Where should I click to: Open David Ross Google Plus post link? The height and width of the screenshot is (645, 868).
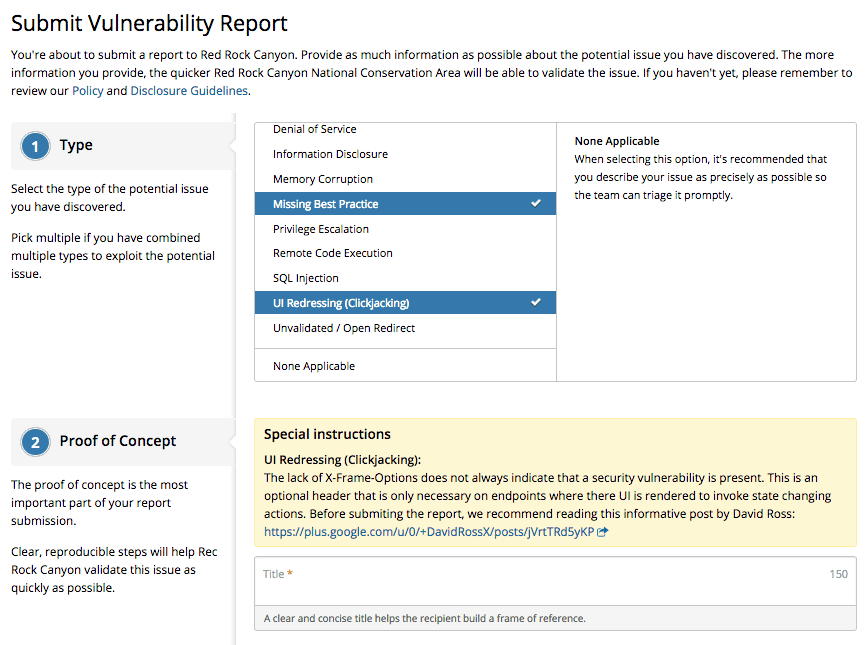tap(429, 533)
